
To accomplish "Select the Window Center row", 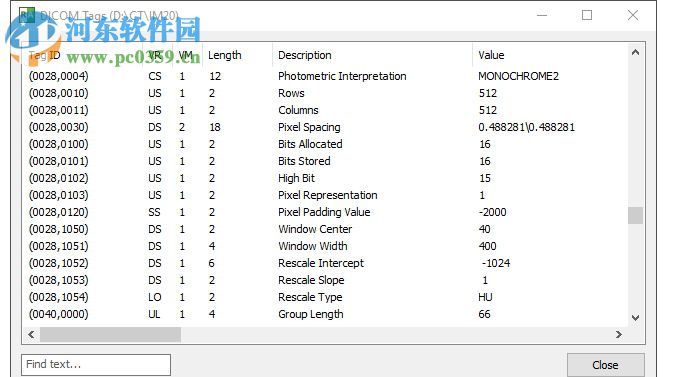I will (x=325, y=229).
